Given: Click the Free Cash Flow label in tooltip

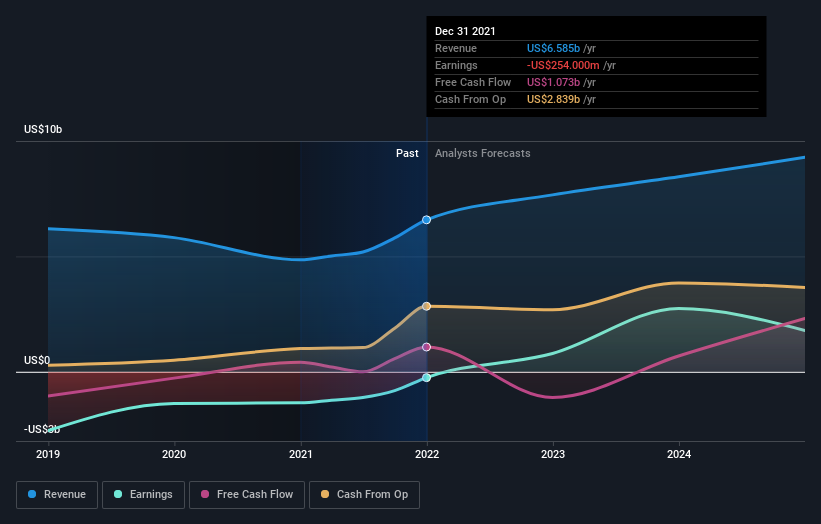Looking at the screenshot, I should click(473, 82).
